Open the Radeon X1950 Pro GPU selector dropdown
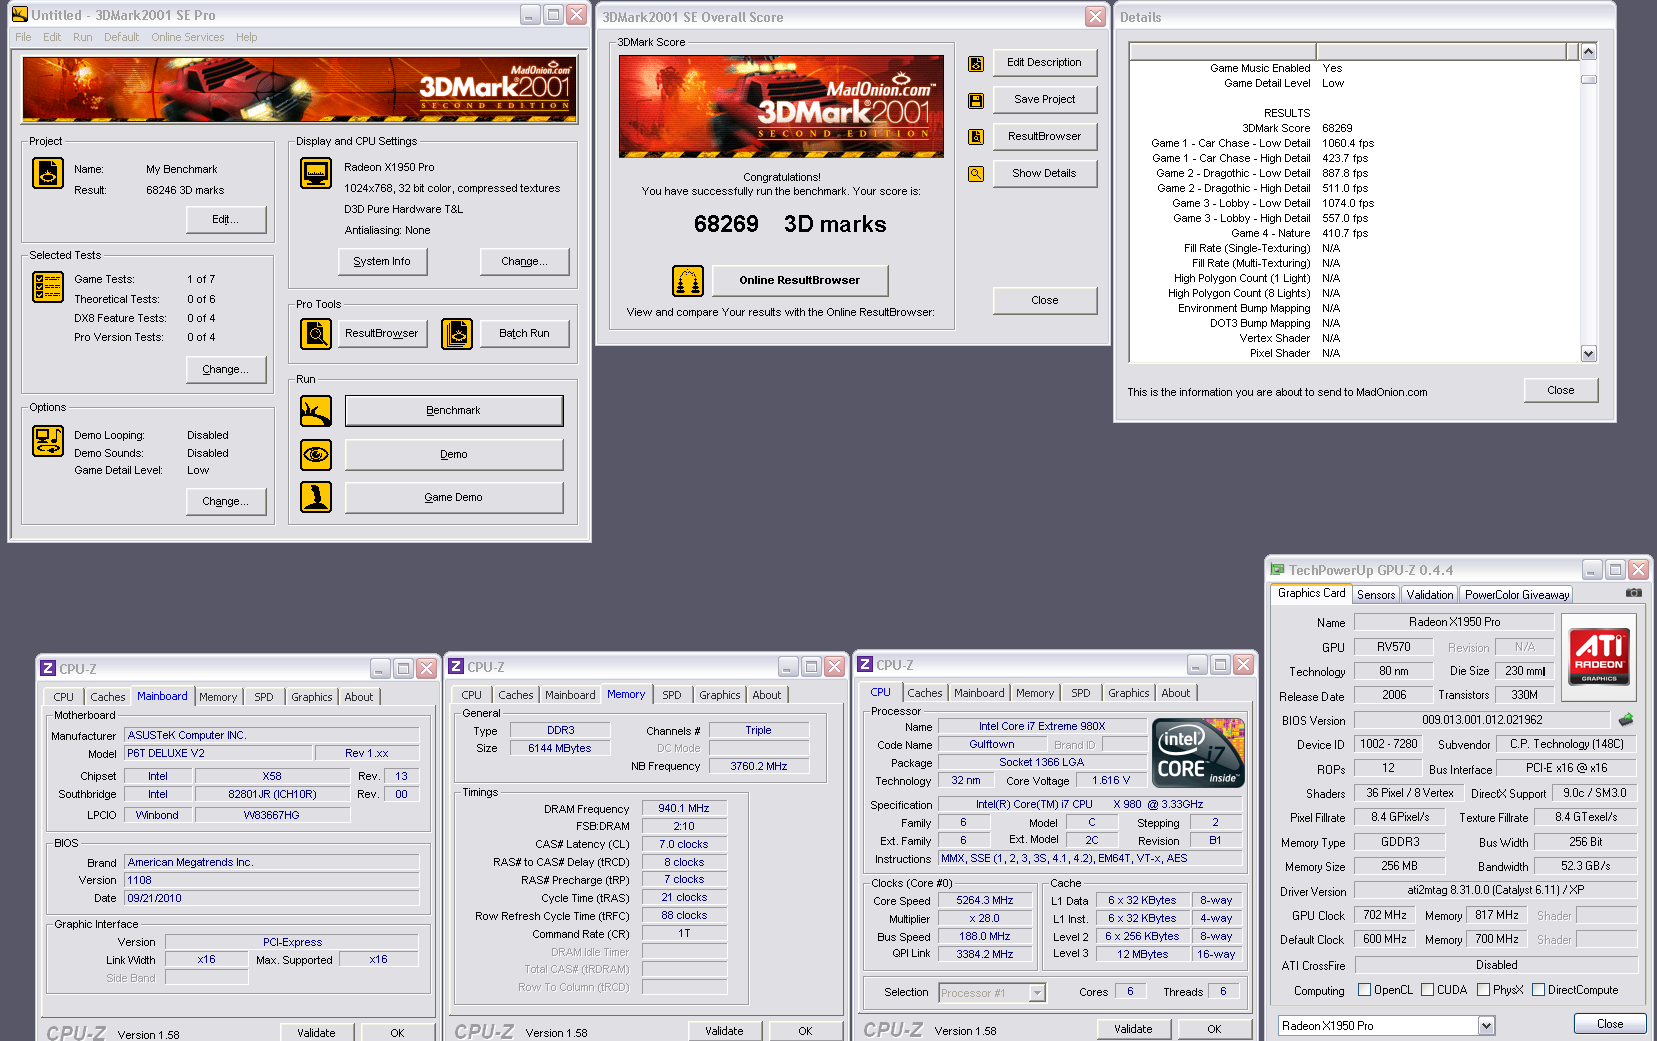 click(x=1486, y=1025)
